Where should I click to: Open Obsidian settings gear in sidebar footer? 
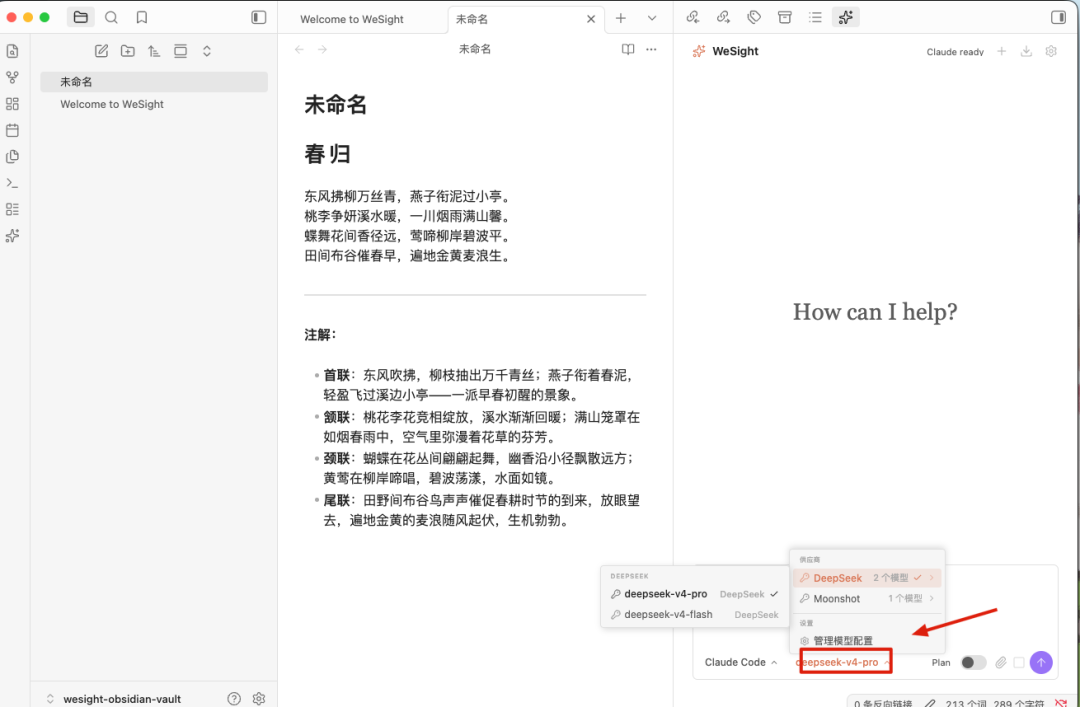(x=259, y=698)
